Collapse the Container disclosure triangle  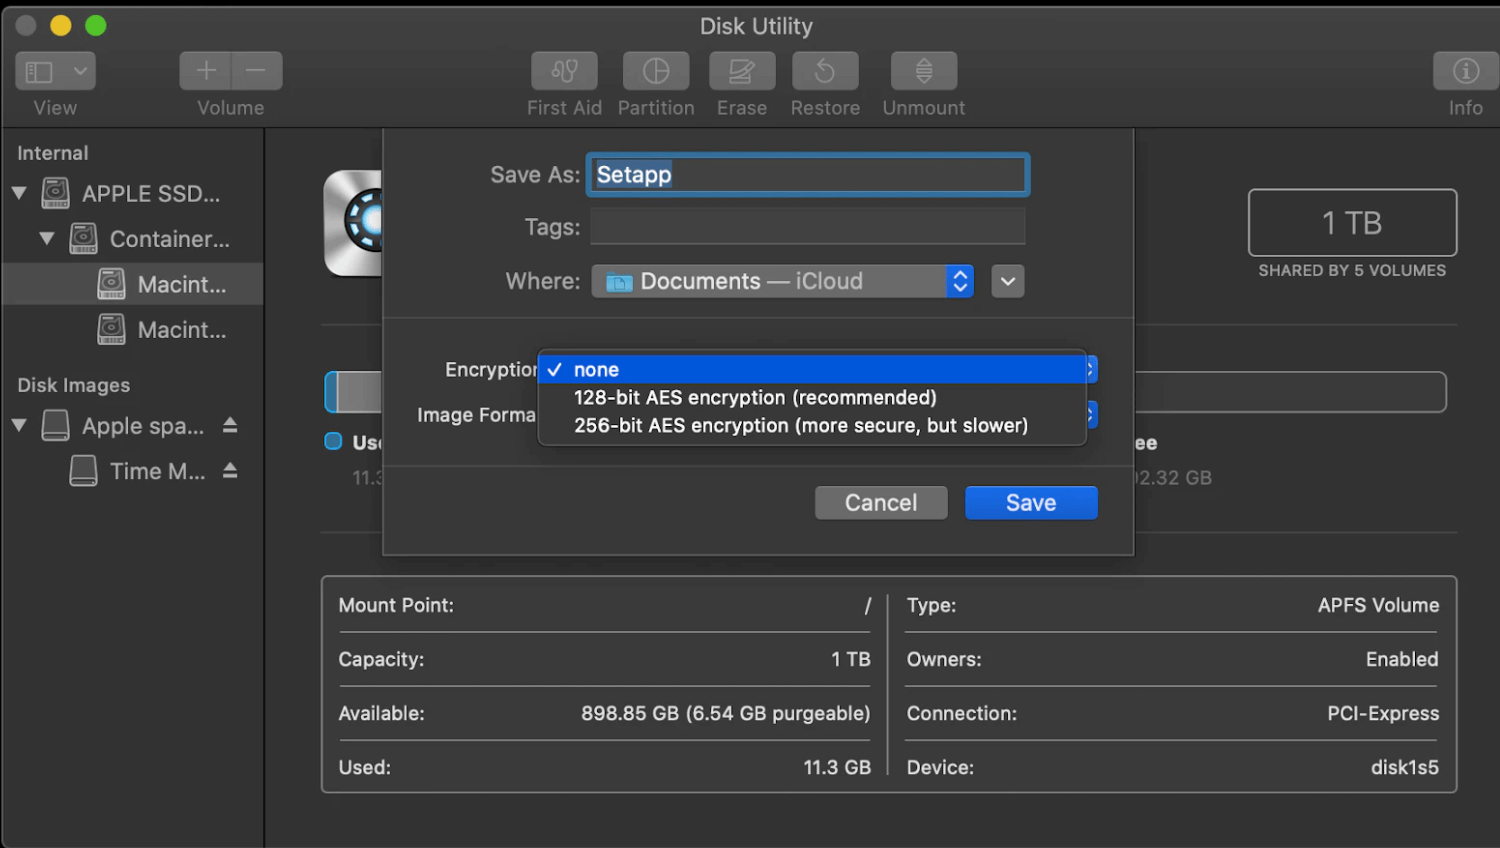[47, 238]
